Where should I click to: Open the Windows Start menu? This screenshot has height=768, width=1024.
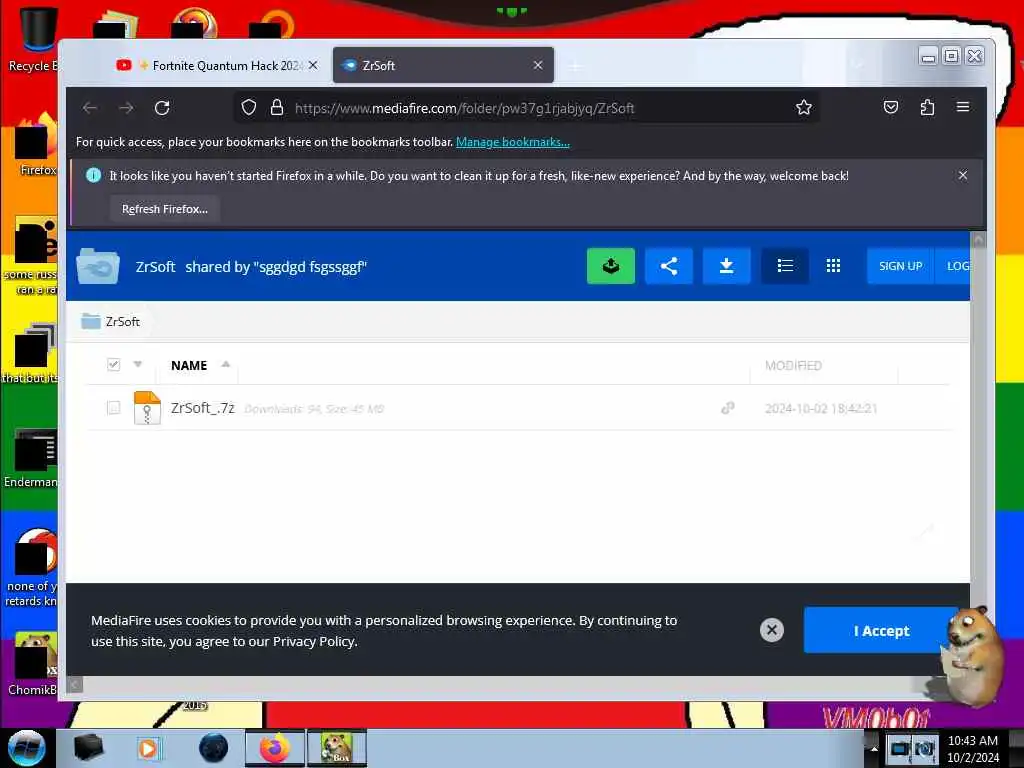(26, 748)
